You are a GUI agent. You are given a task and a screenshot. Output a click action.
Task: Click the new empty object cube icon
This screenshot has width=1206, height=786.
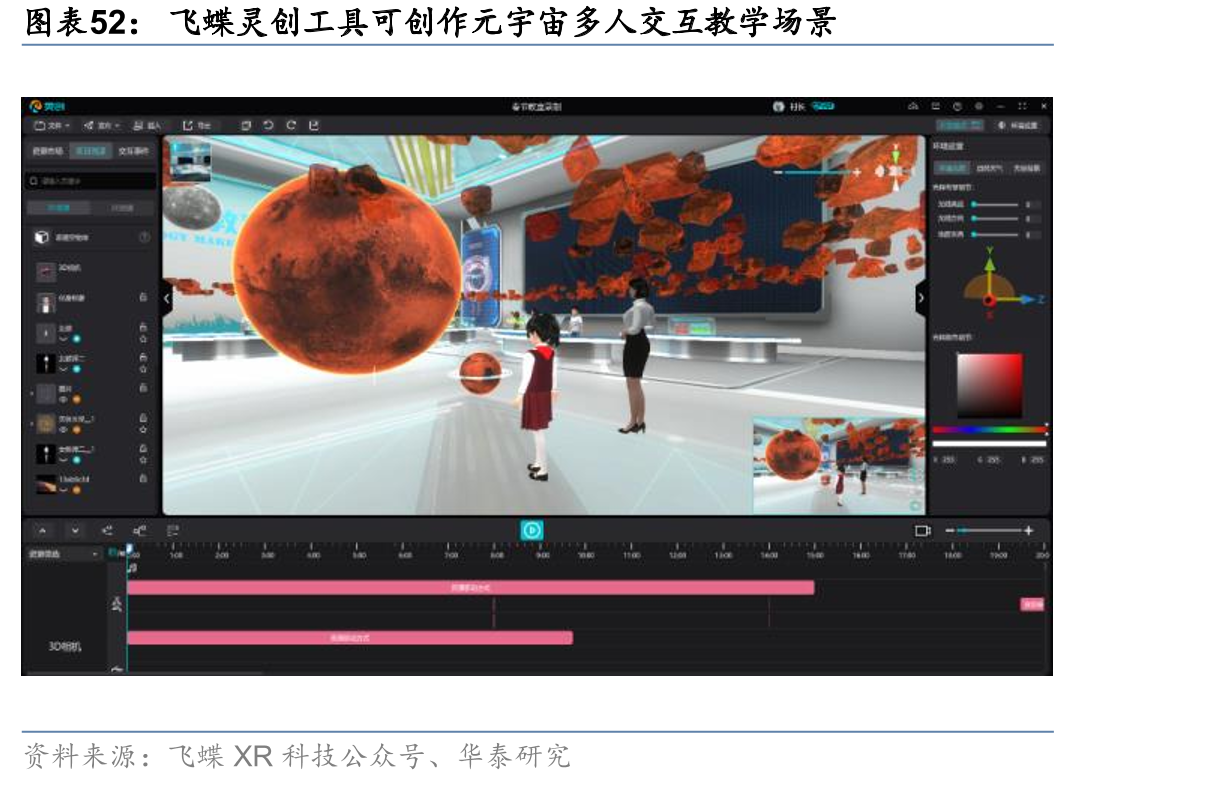41,238
